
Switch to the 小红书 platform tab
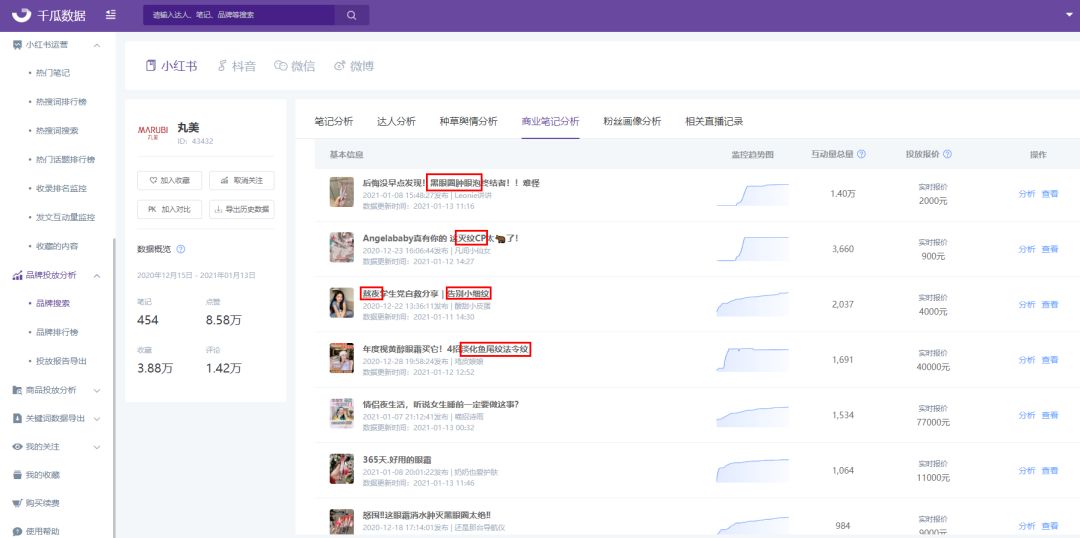172,66
